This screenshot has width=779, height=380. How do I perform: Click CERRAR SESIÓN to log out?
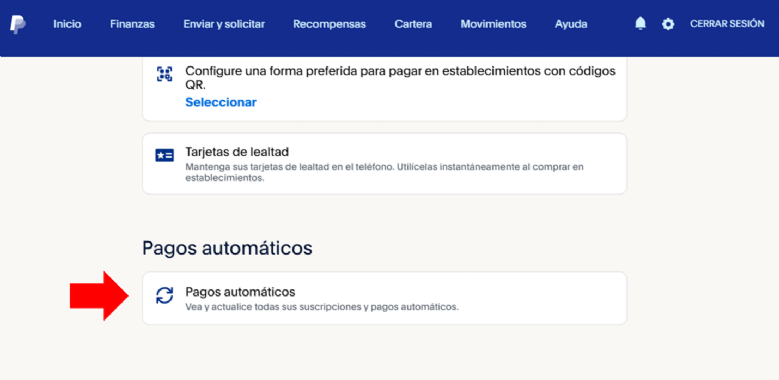click(727, 24)
